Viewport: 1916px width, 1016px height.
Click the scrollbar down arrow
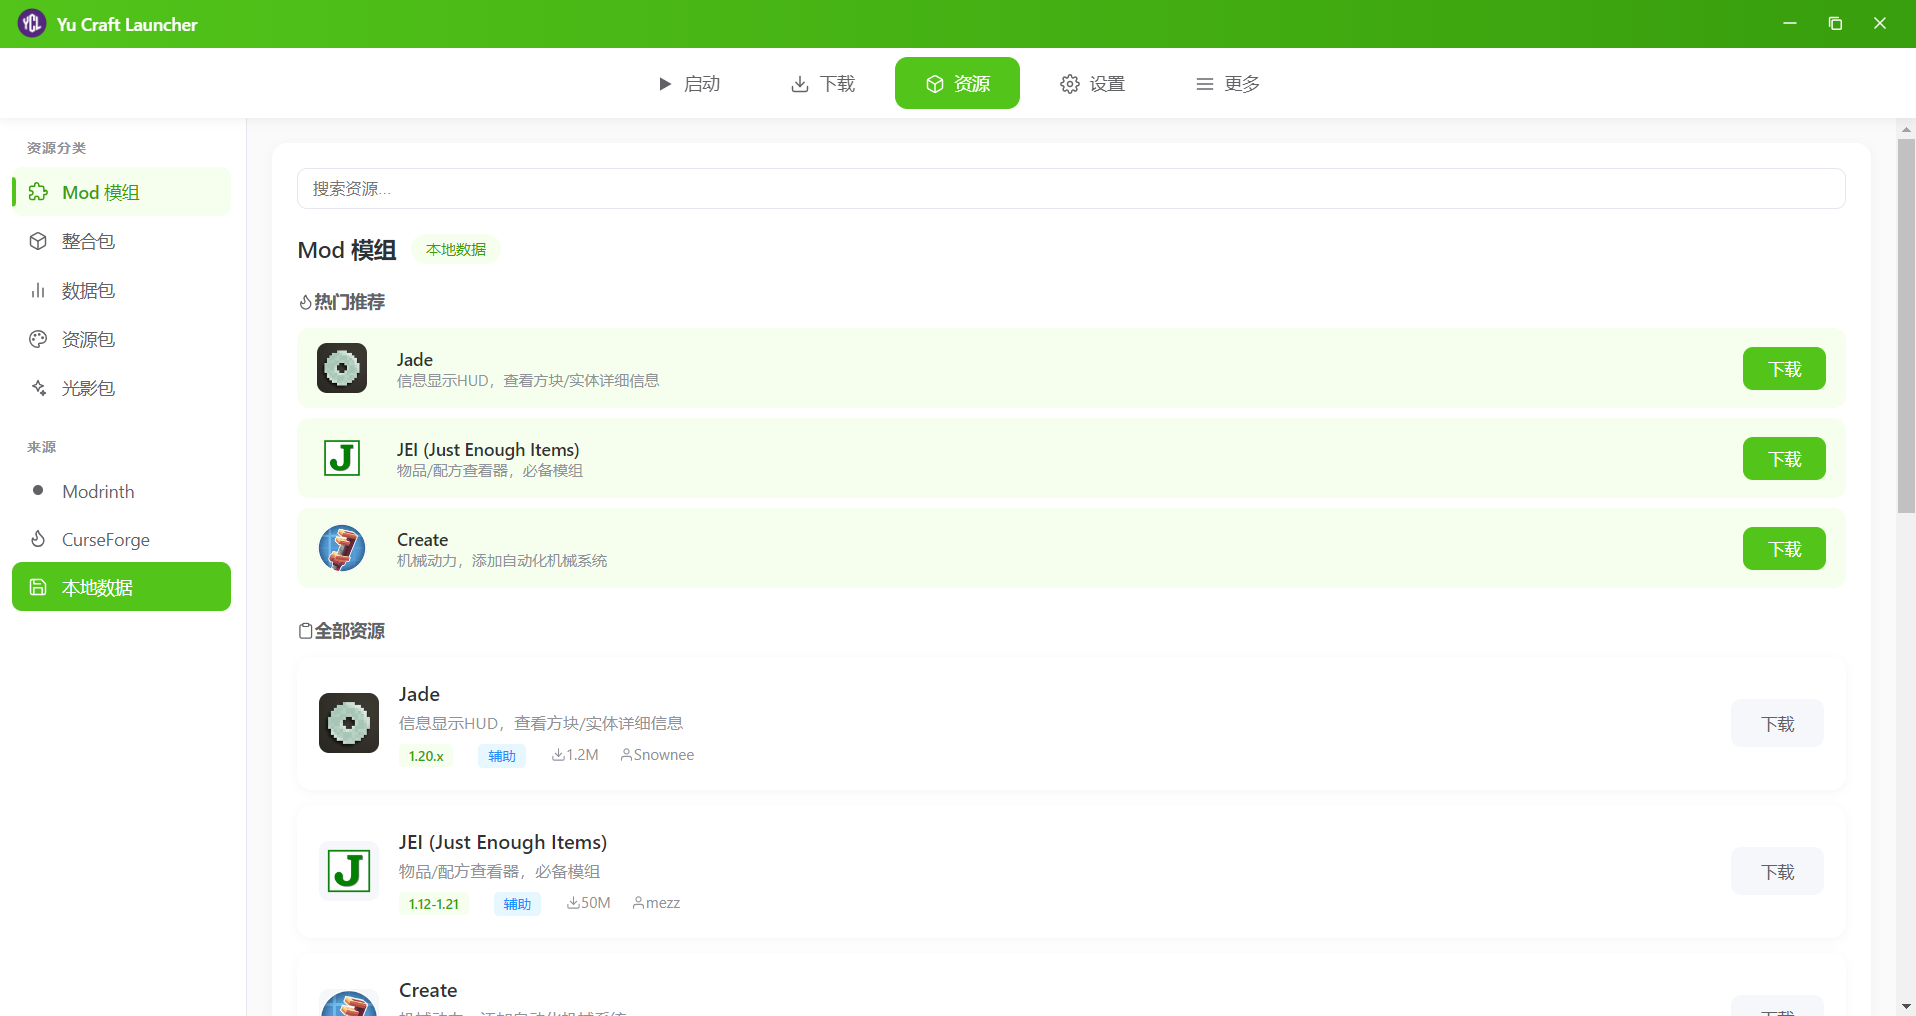click(x=1906, y=1006)
